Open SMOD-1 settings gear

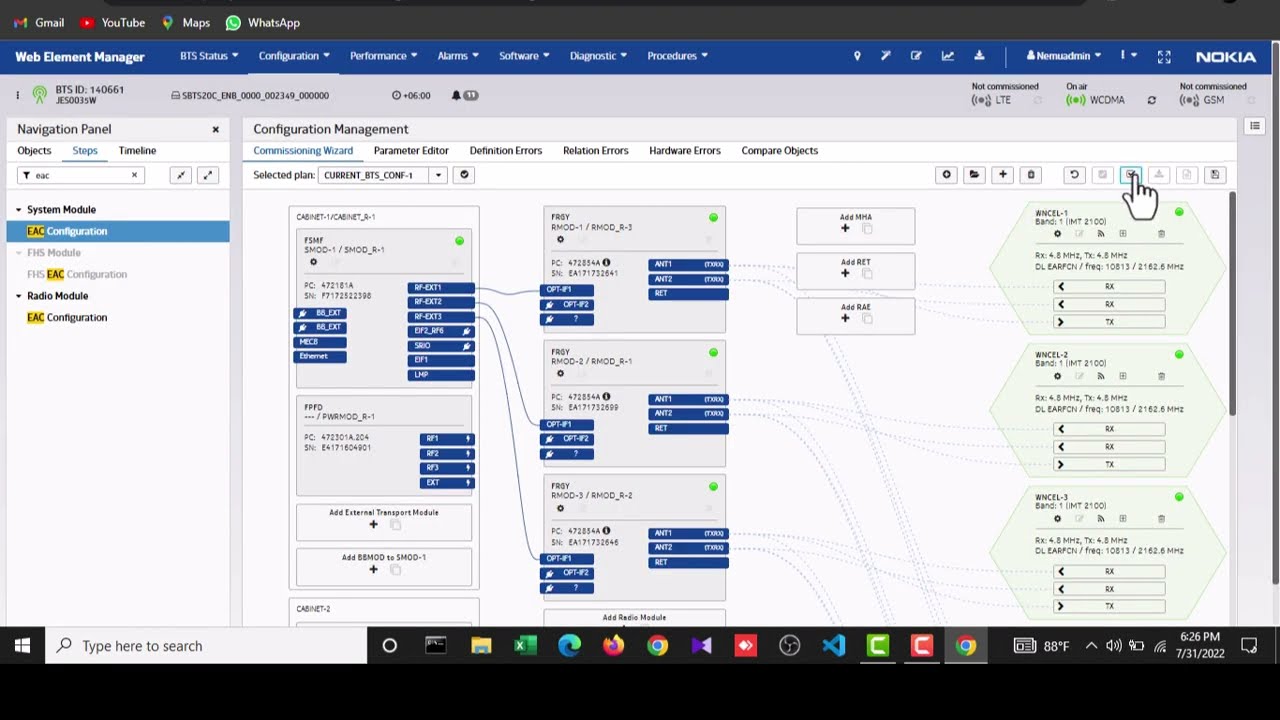313,262
